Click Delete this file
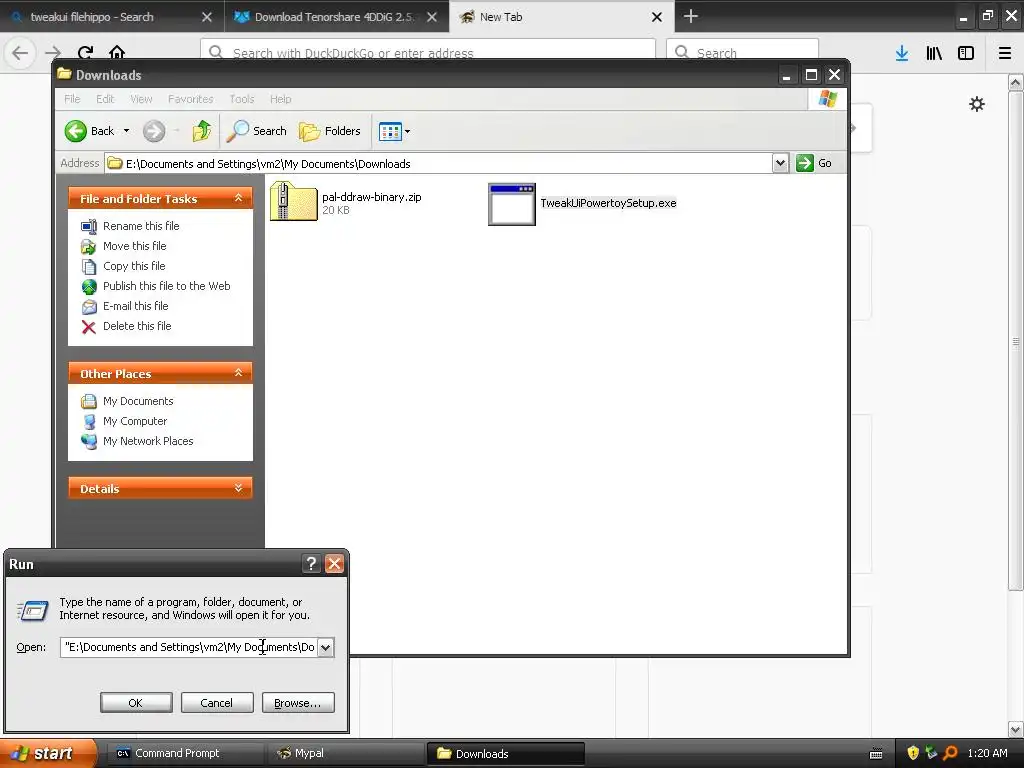The height and width of the screenshot is (768, 1024). coord(126,327)
